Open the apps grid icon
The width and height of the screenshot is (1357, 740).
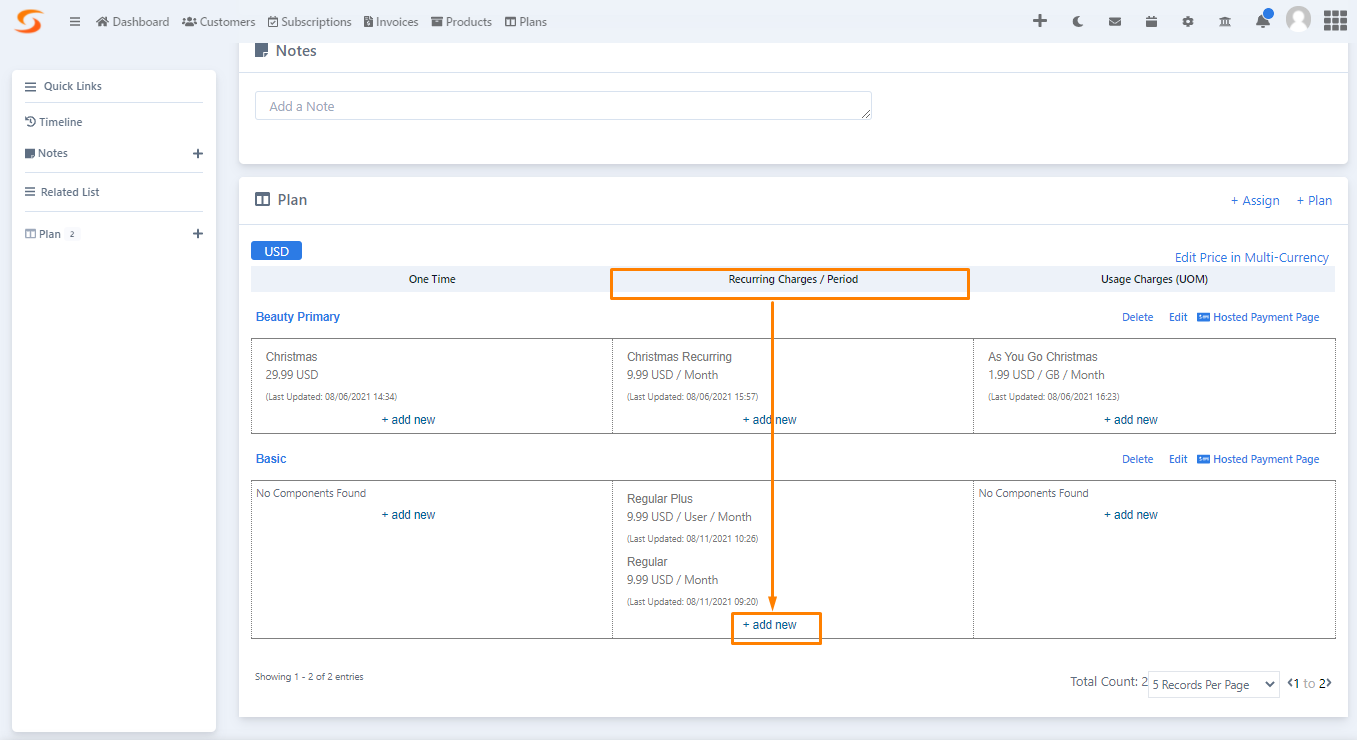[1335, 20]
